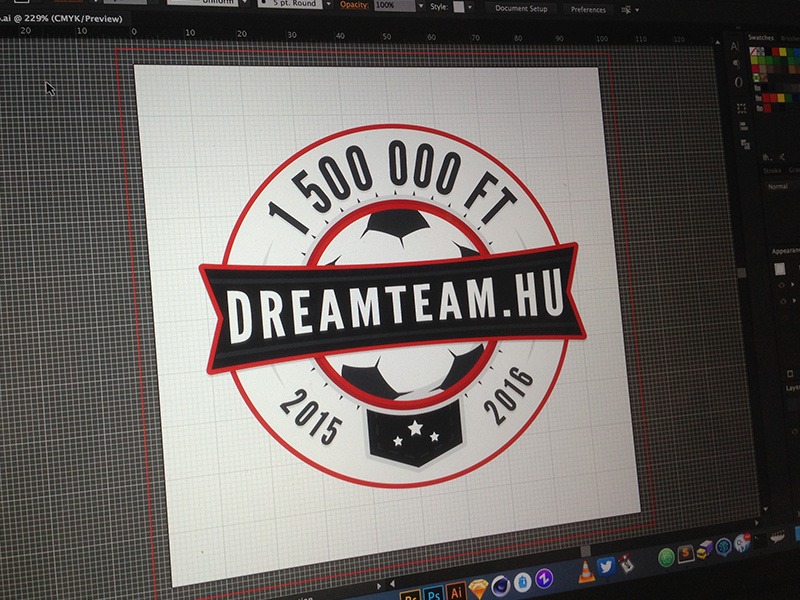This screenshot has height=600, width=800.
Task: Pick the red swatch in top row
Action: [775, 52]
